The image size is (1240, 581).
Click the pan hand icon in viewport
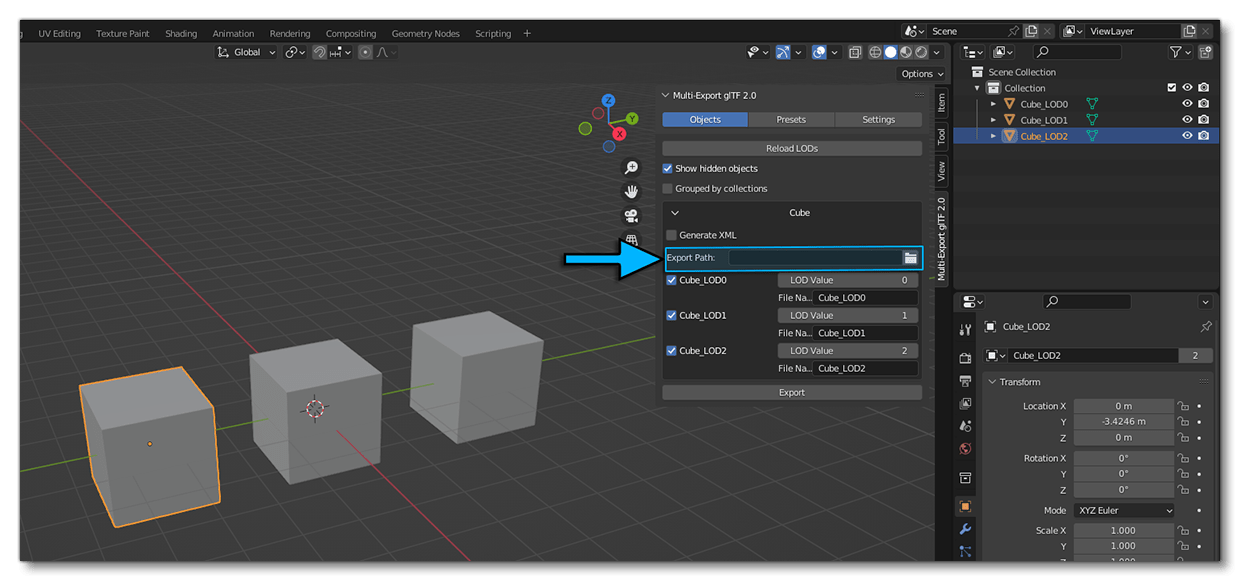(631, 191)
